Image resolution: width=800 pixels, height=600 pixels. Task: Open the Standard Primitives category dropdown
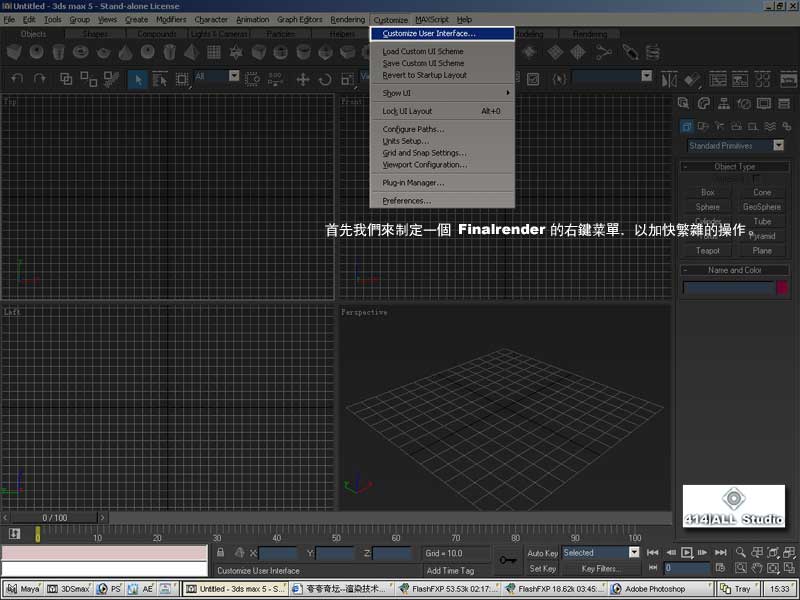(778, 145)
